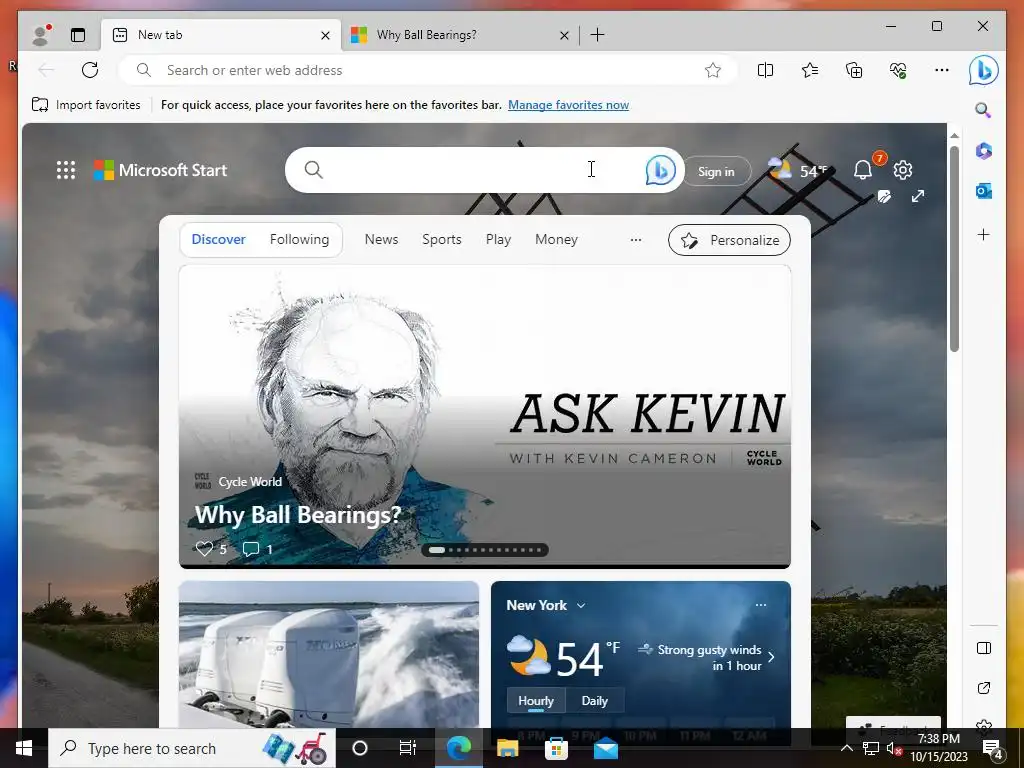This screenshot has height=768, width=1024.
Task: Click the Sign in button
Action: coord(716,172)
